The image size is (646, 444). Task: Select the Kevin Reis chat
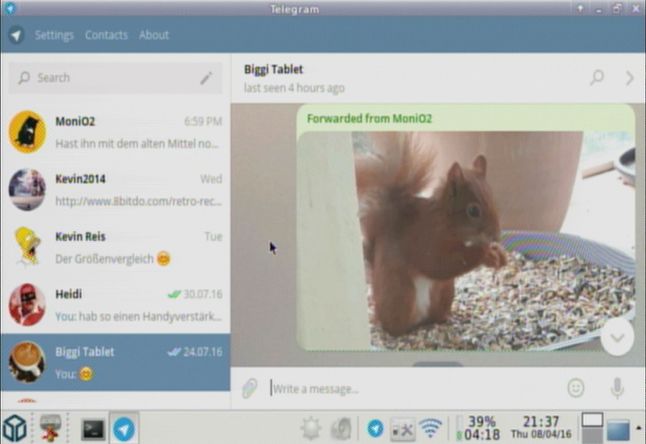pyautogui.click(x=115, y=247)
